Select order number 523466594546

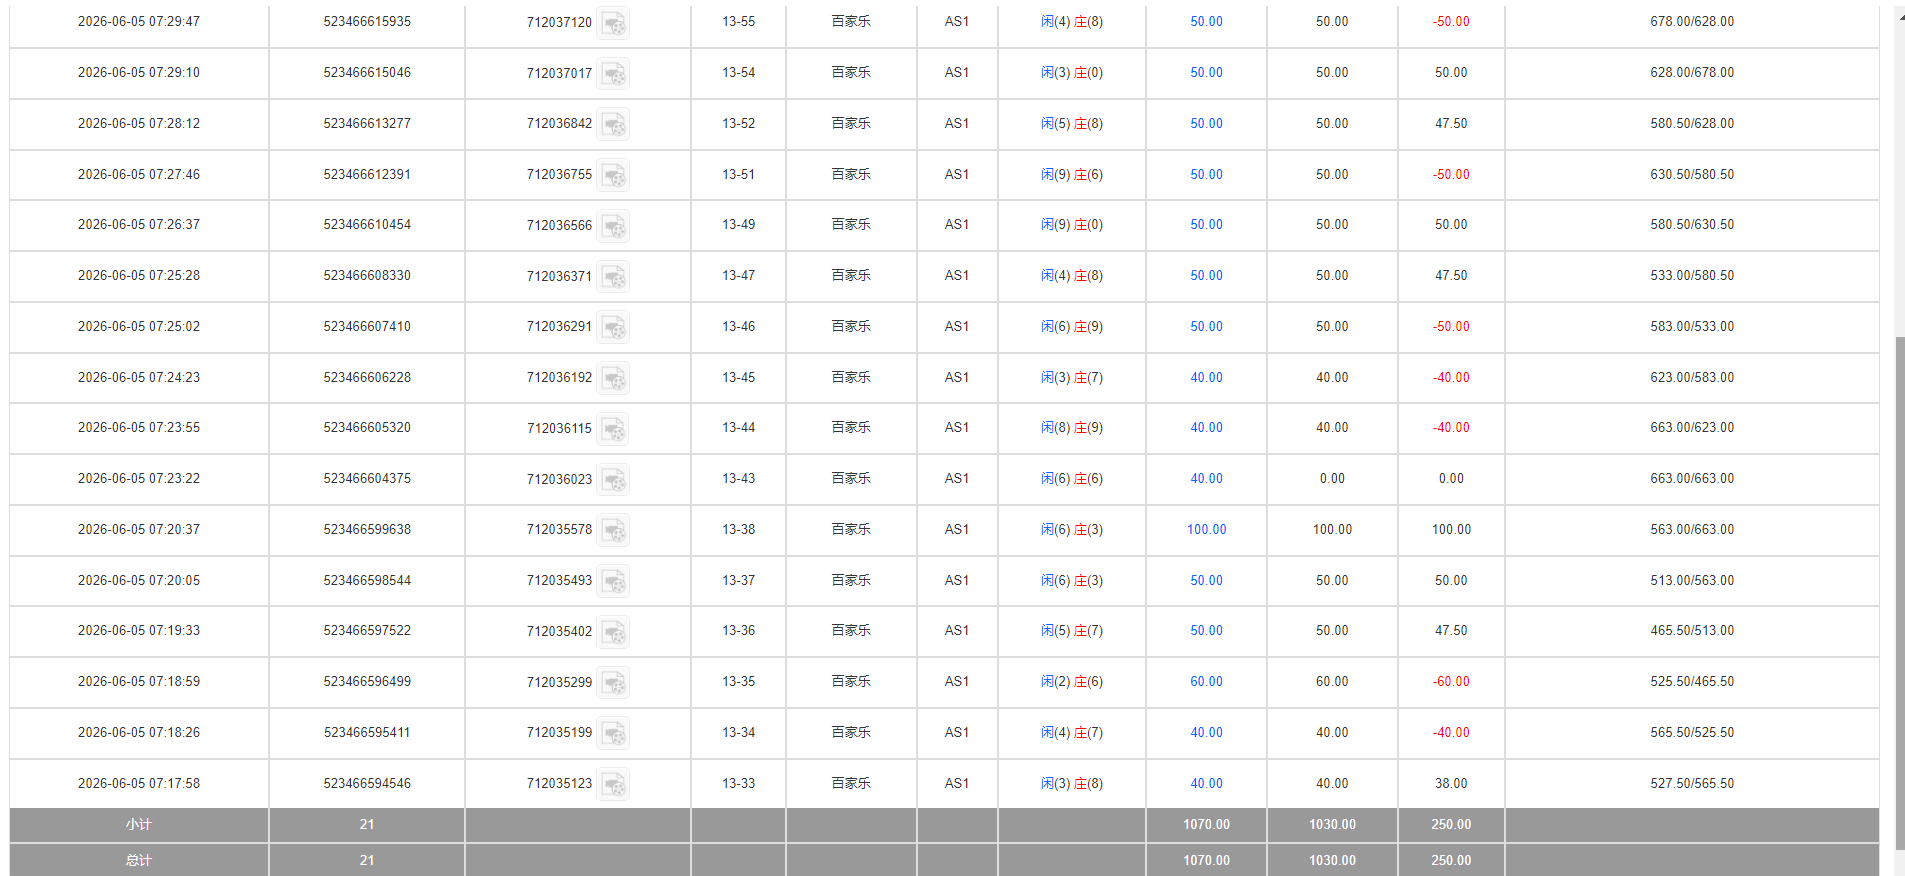click(x=367, y=783)
